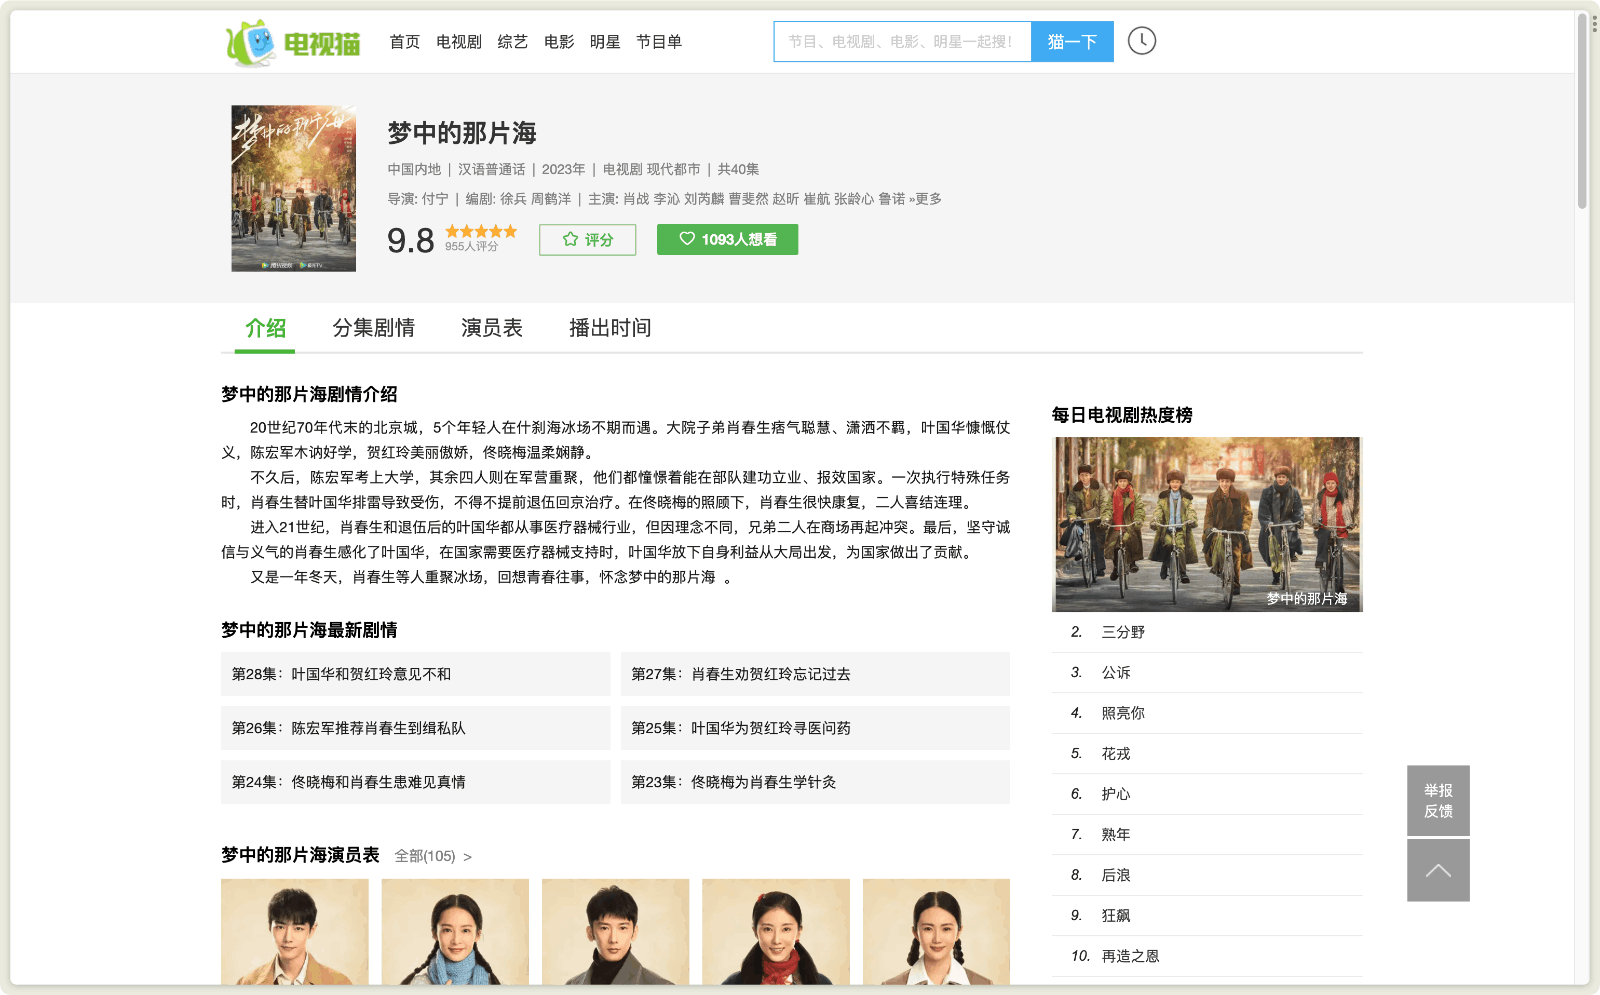
Task: Expand the full cast via »更多
Action: pyautogui.click(x=925, y=199)
